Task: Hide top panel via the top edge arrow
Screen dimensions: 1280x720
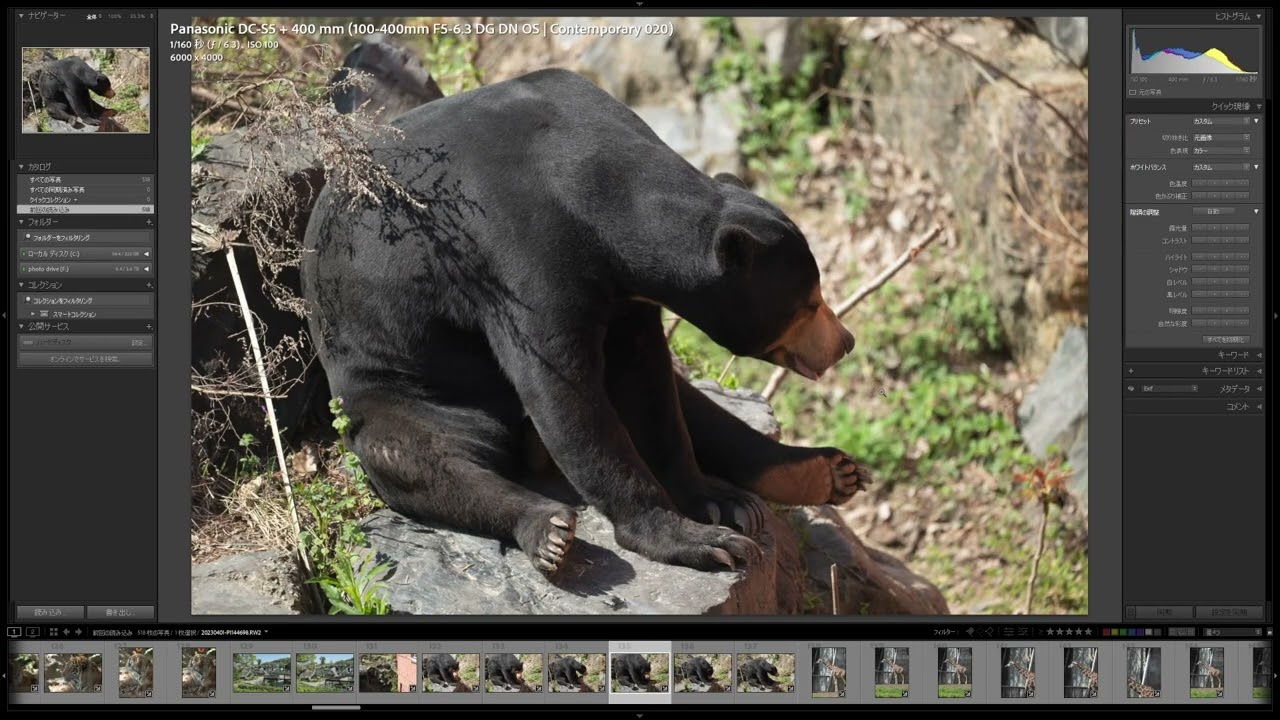Action: tap(640, 4)
